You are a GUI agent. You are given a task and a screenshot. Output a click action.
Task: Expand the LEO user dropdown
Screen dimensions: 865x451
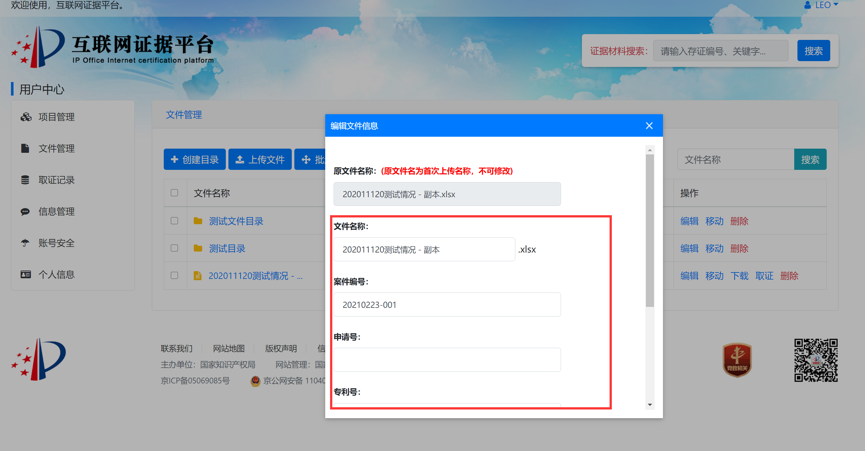pyautogui.click(x=822, y=5)
